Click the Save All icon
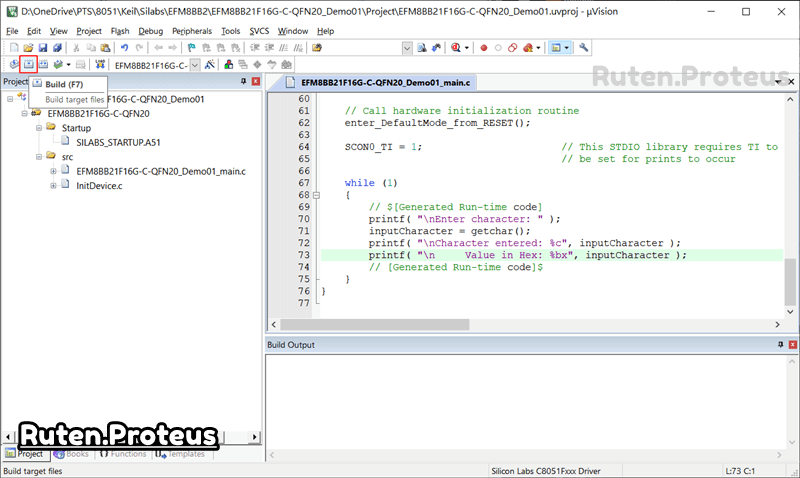This screenshot has width=800, height=478. [x=57, y=47]
